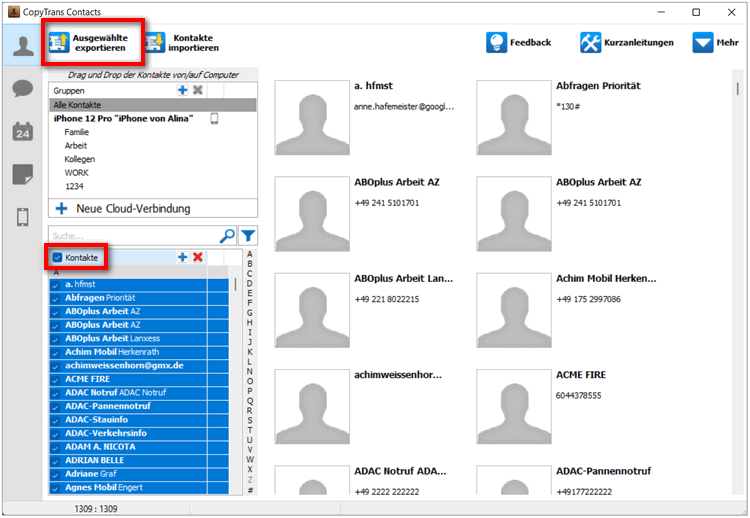
Task: Select ADAM A. NICOTA contact row
Action: pos(139,447)
